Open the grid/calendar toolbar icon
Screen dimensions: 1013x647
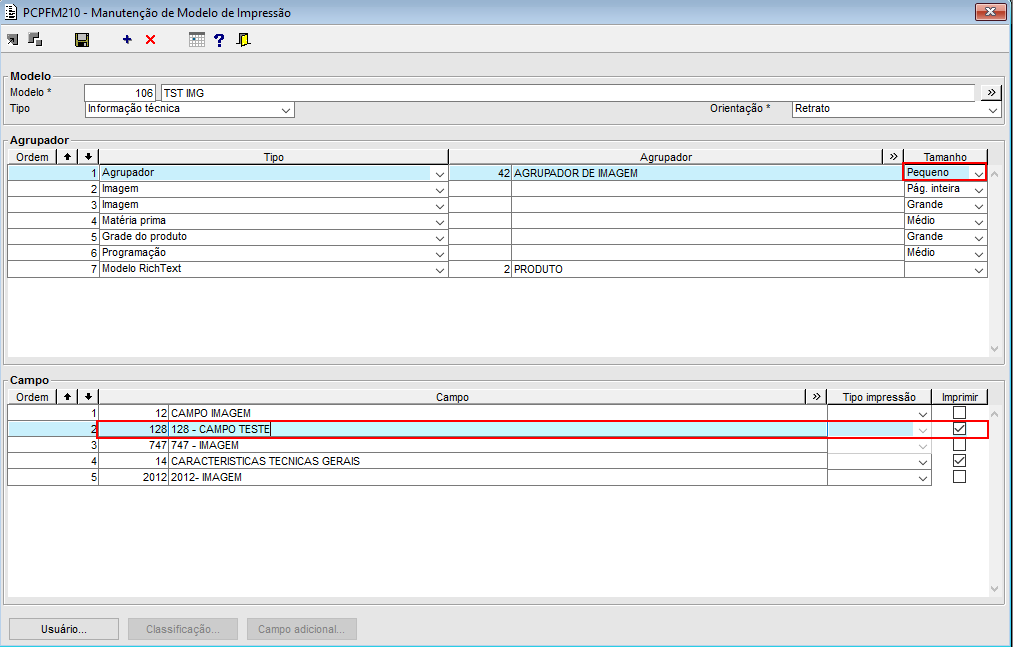197,40
